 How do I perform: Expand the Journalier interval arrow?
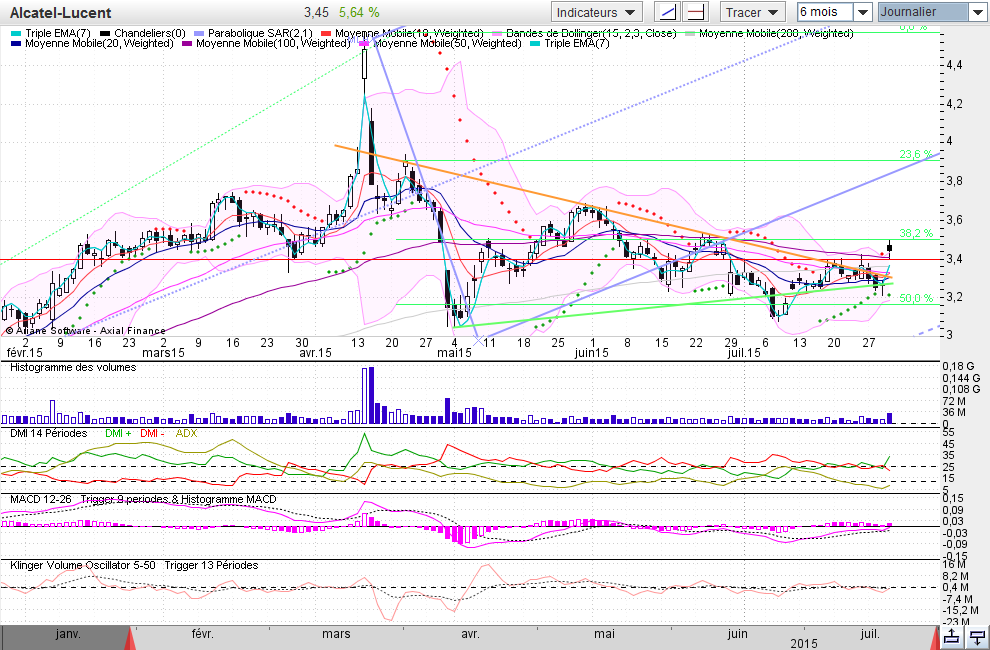977,12
